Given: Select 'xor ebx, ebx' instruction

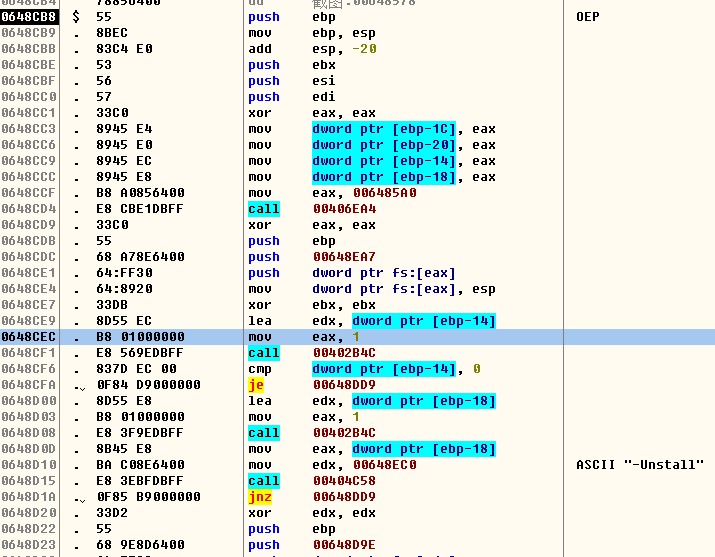Looking at the screenshot, I should coord(312,304).
